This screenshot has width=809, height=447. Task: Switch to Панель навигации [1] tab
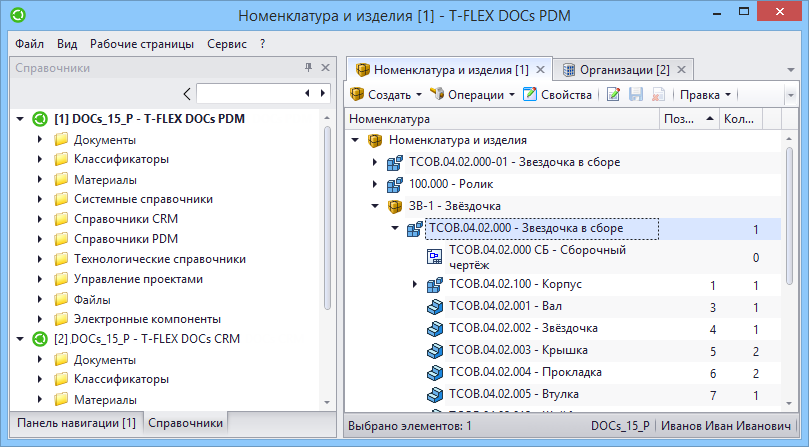(76, 423)
